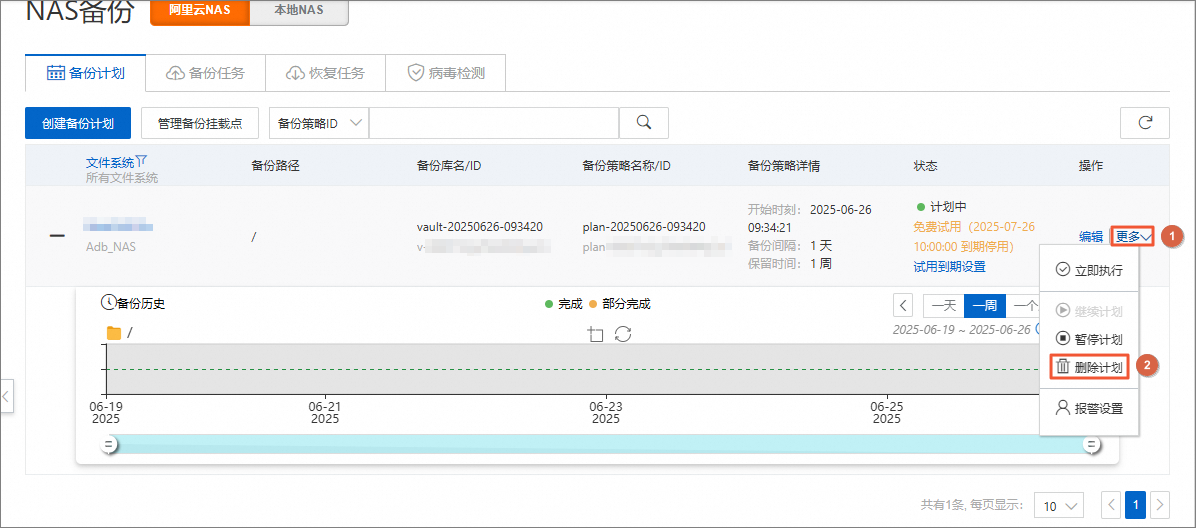Select page 1 in pagination
Screen dimensions: 1196x528
[x=1136, y=504]
